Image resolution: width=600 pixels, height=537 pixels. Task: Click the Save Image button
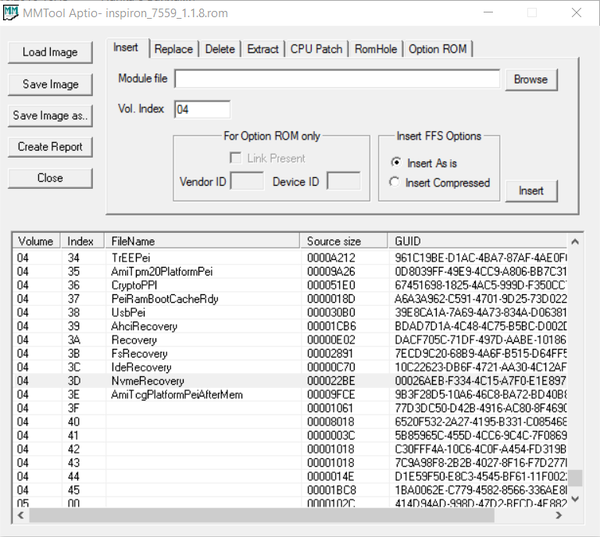click(50, 85)
